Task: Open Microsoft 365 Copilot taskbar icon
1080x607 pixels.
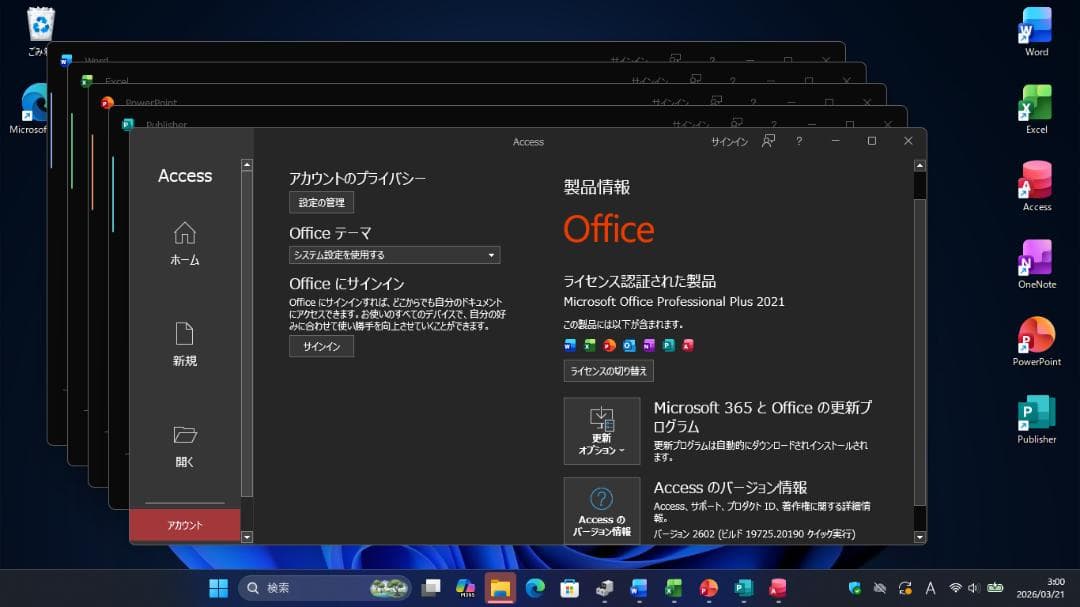Action: (466, 588)
